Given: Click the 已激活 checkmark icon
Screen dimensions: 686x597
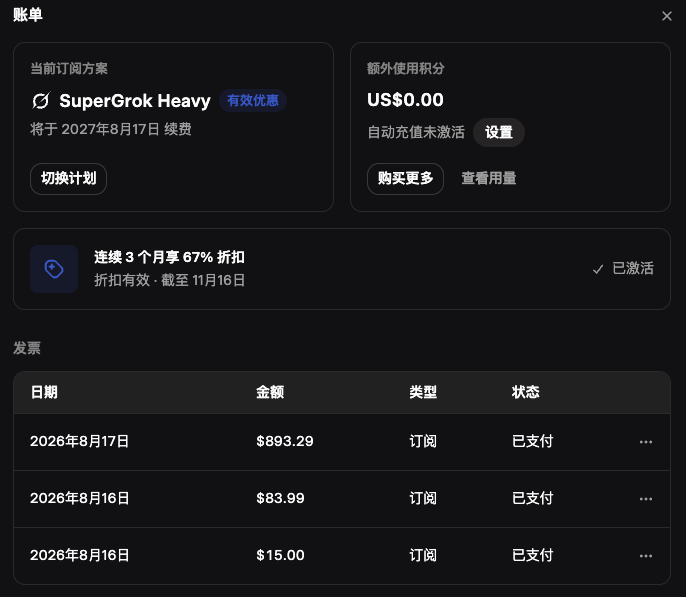Looking at the screenshot, I should pos(598,269).
